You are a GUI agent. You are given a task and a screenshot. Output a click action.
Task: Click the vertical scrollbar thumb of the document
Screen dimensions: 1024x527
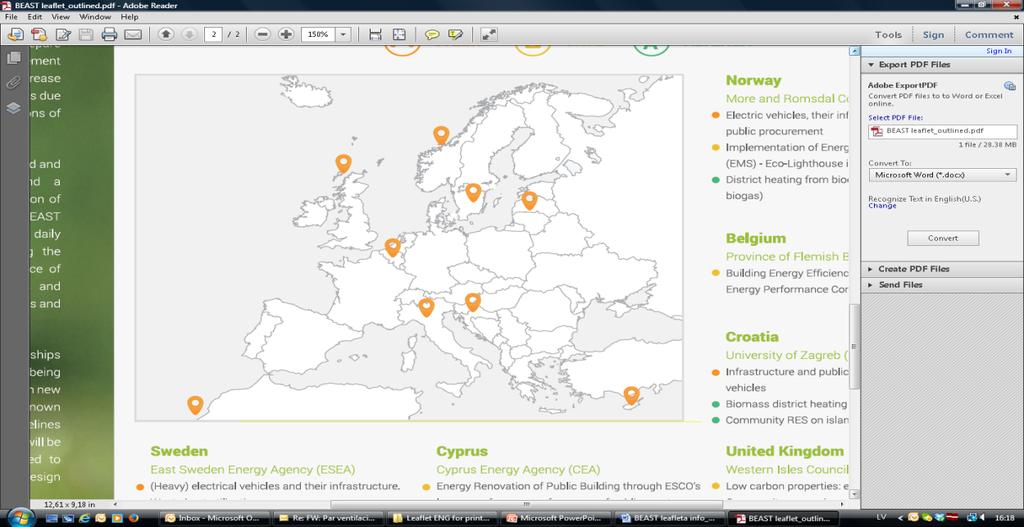tap(854, 346)
